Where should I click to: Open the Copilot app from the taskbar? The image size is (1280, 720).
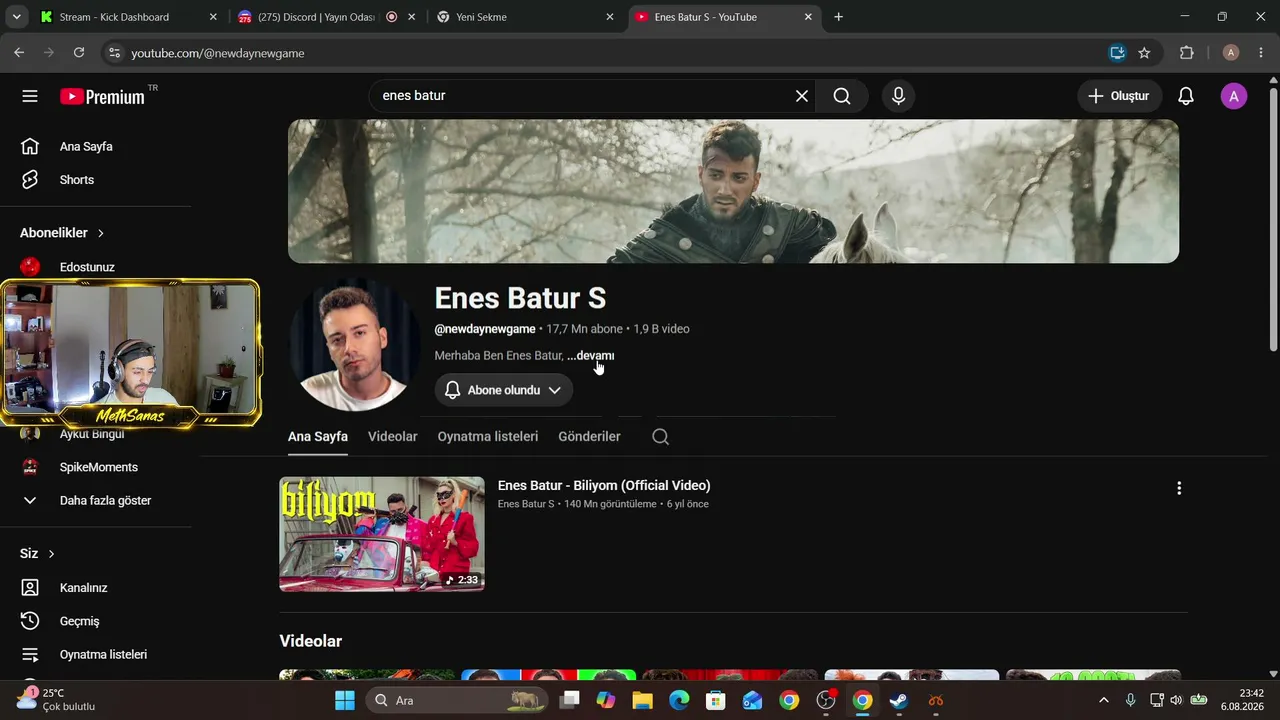click(606, 700)
